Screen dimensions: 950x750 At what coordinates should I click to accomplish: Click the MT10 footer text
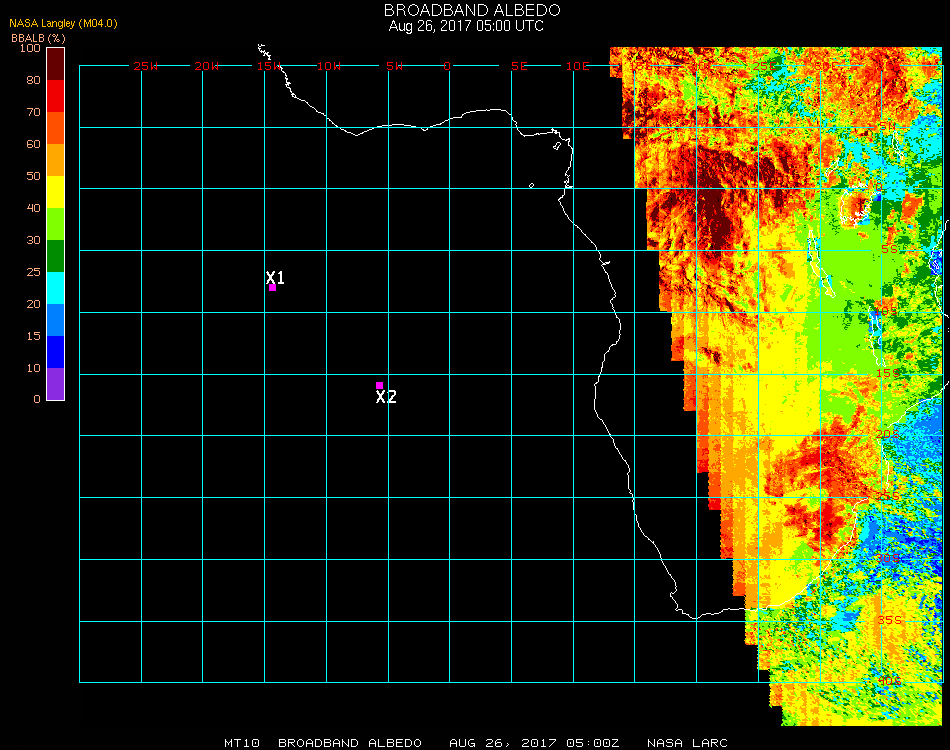point(242,743)
